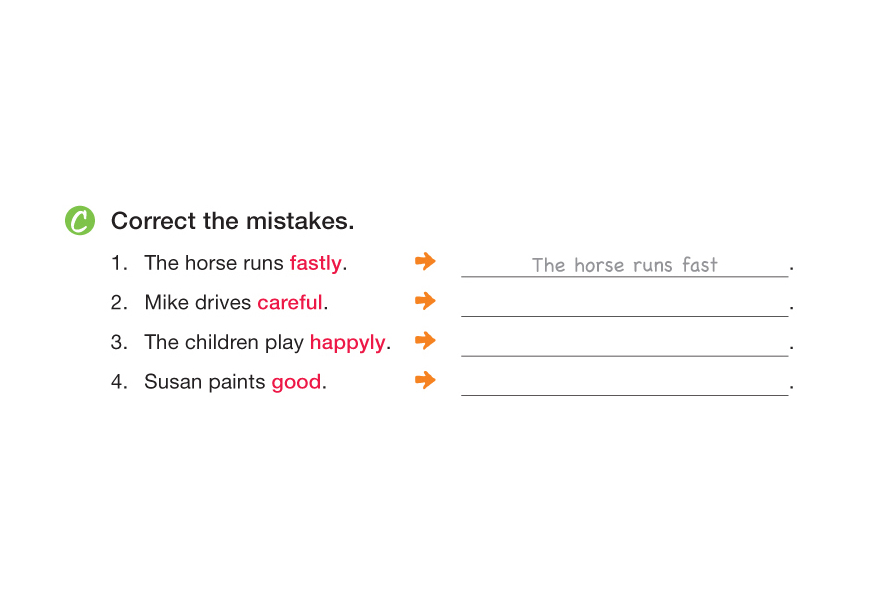
Task: Click the heading 'Correct the mistakes.'
Action: pos(232,221)
